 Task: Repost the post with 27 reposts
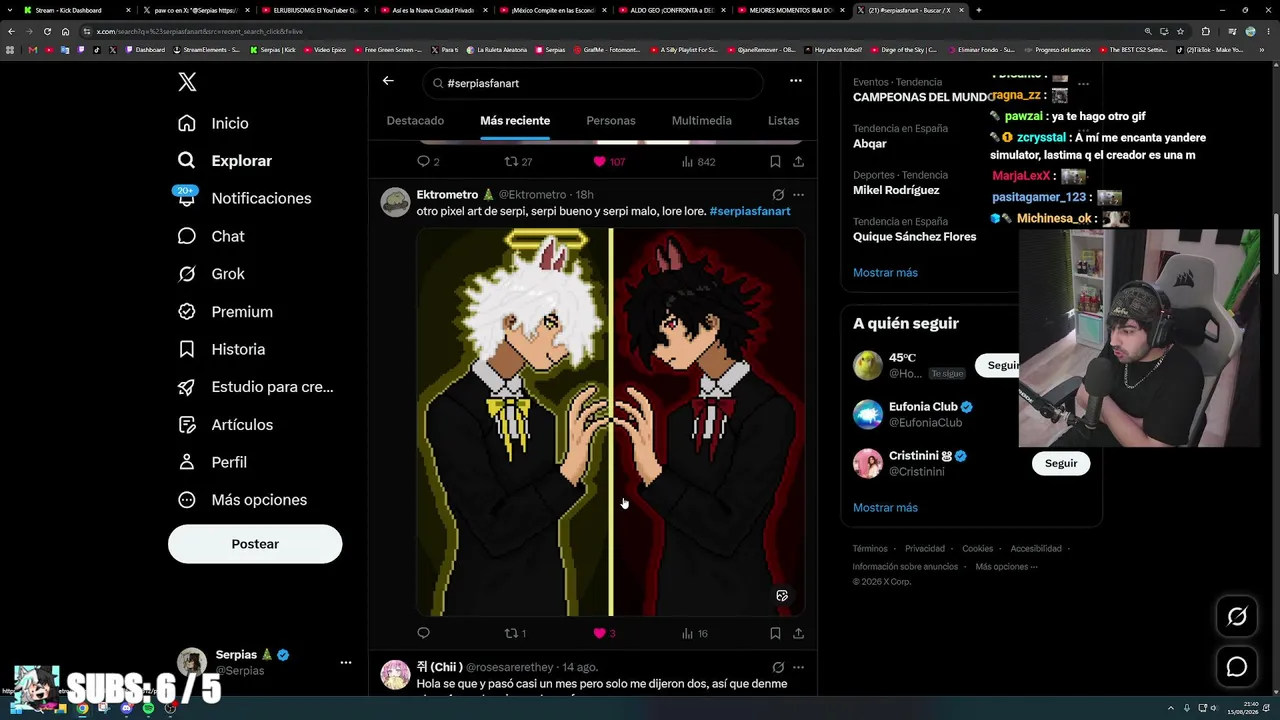[518, 161]
